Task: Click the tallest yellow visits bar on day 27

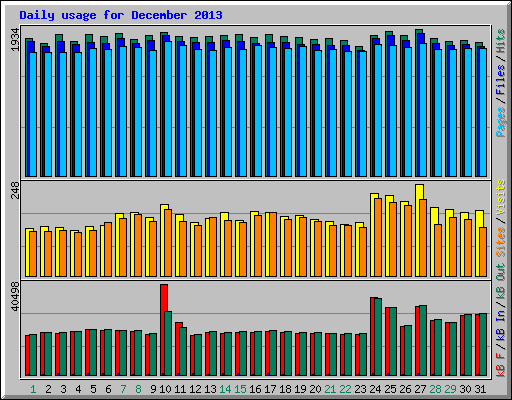Action: (418, 231)
